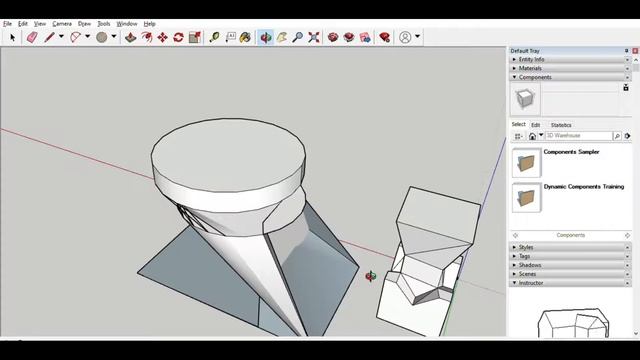Click the forward arrow in Components footer
This screenshot has width=640, height=360.
[627, 236]
